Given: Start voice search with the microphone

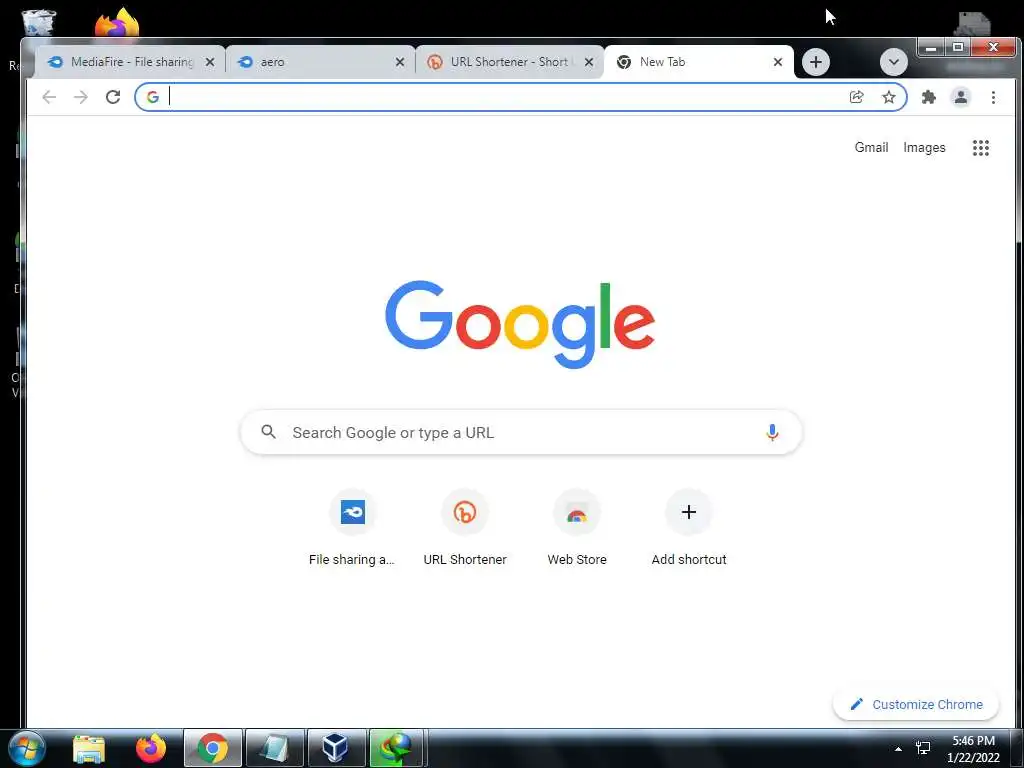Looking at the screenshot, I should coord(772,432).
